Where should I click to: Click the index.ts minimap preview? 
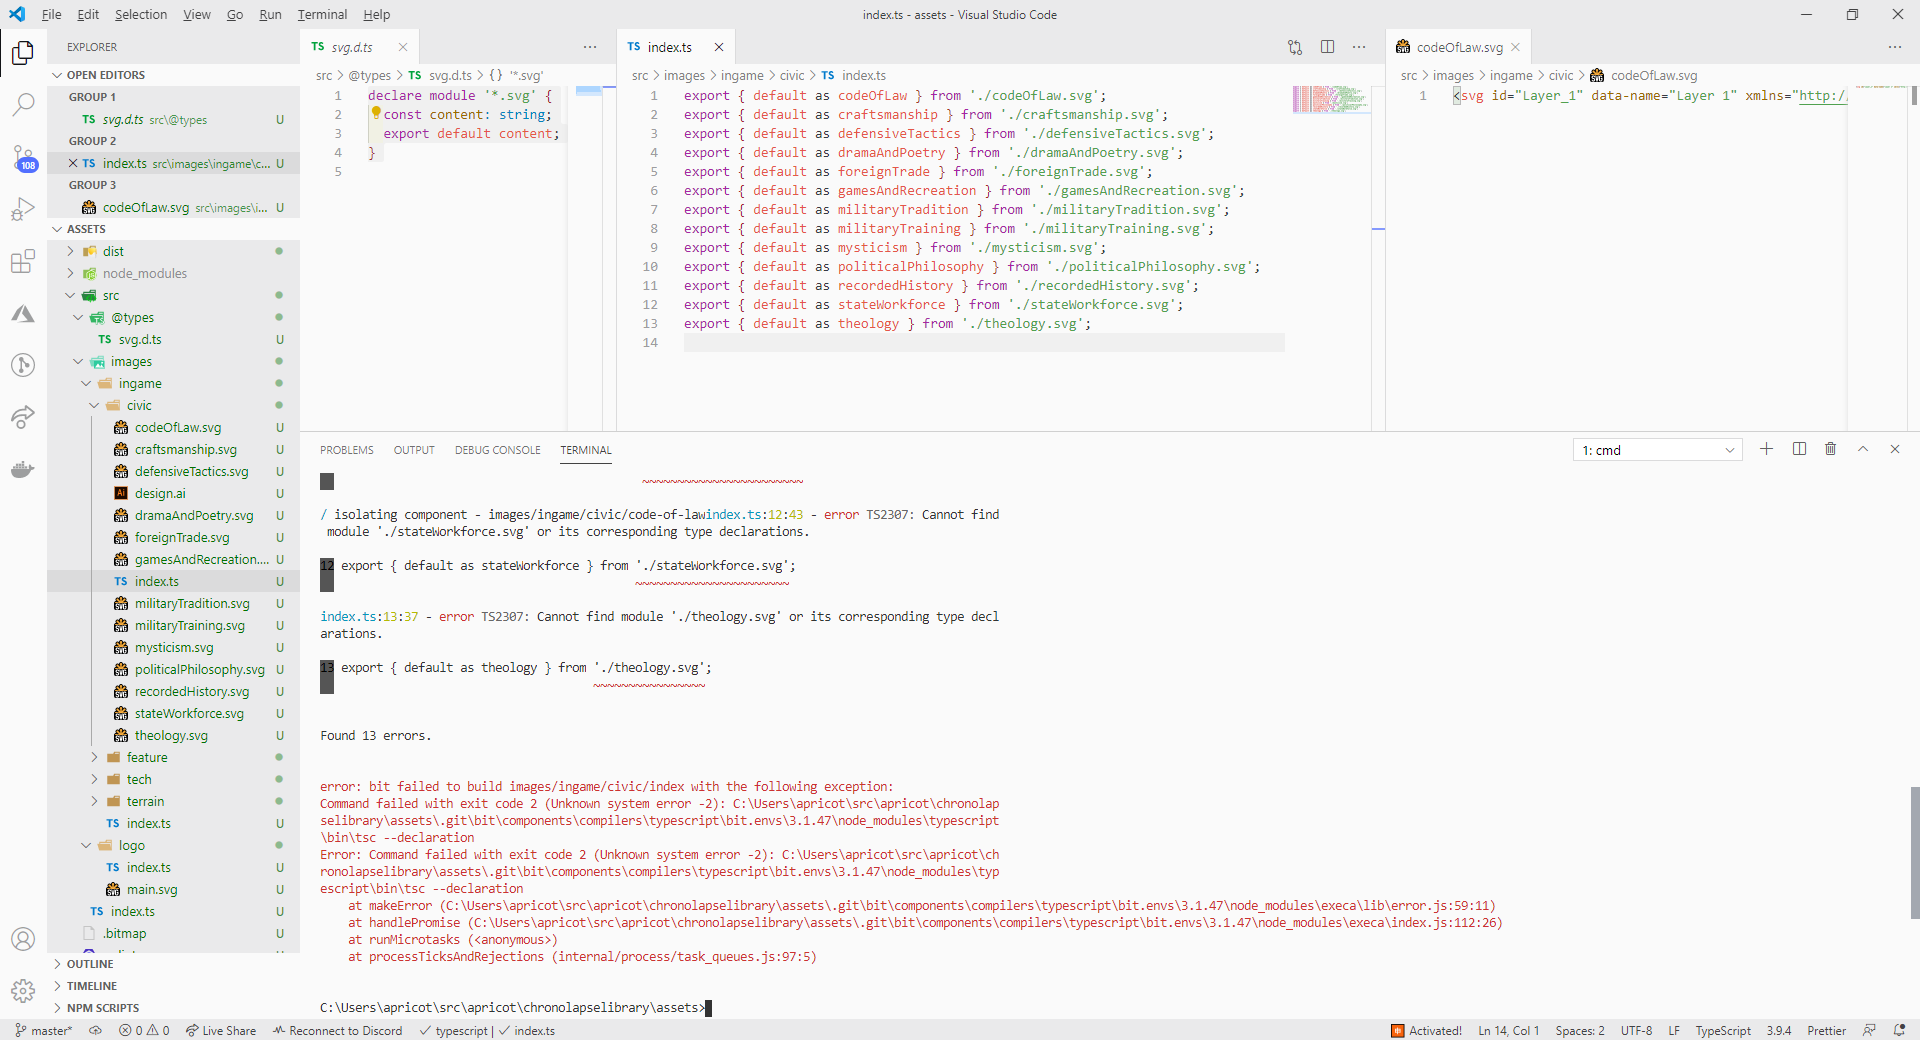pyautogui.click(x=1330, y=99)
